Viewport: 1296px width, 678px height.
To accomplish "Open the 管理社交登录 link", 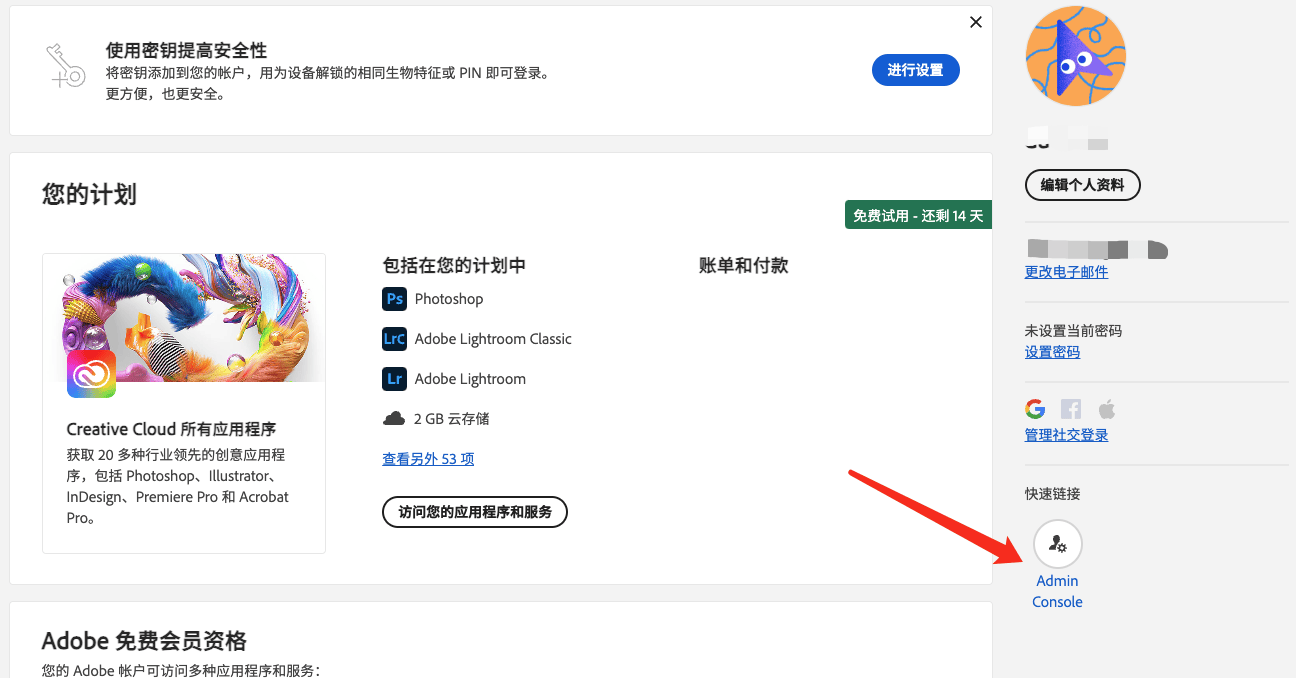I will (1066, 435).
